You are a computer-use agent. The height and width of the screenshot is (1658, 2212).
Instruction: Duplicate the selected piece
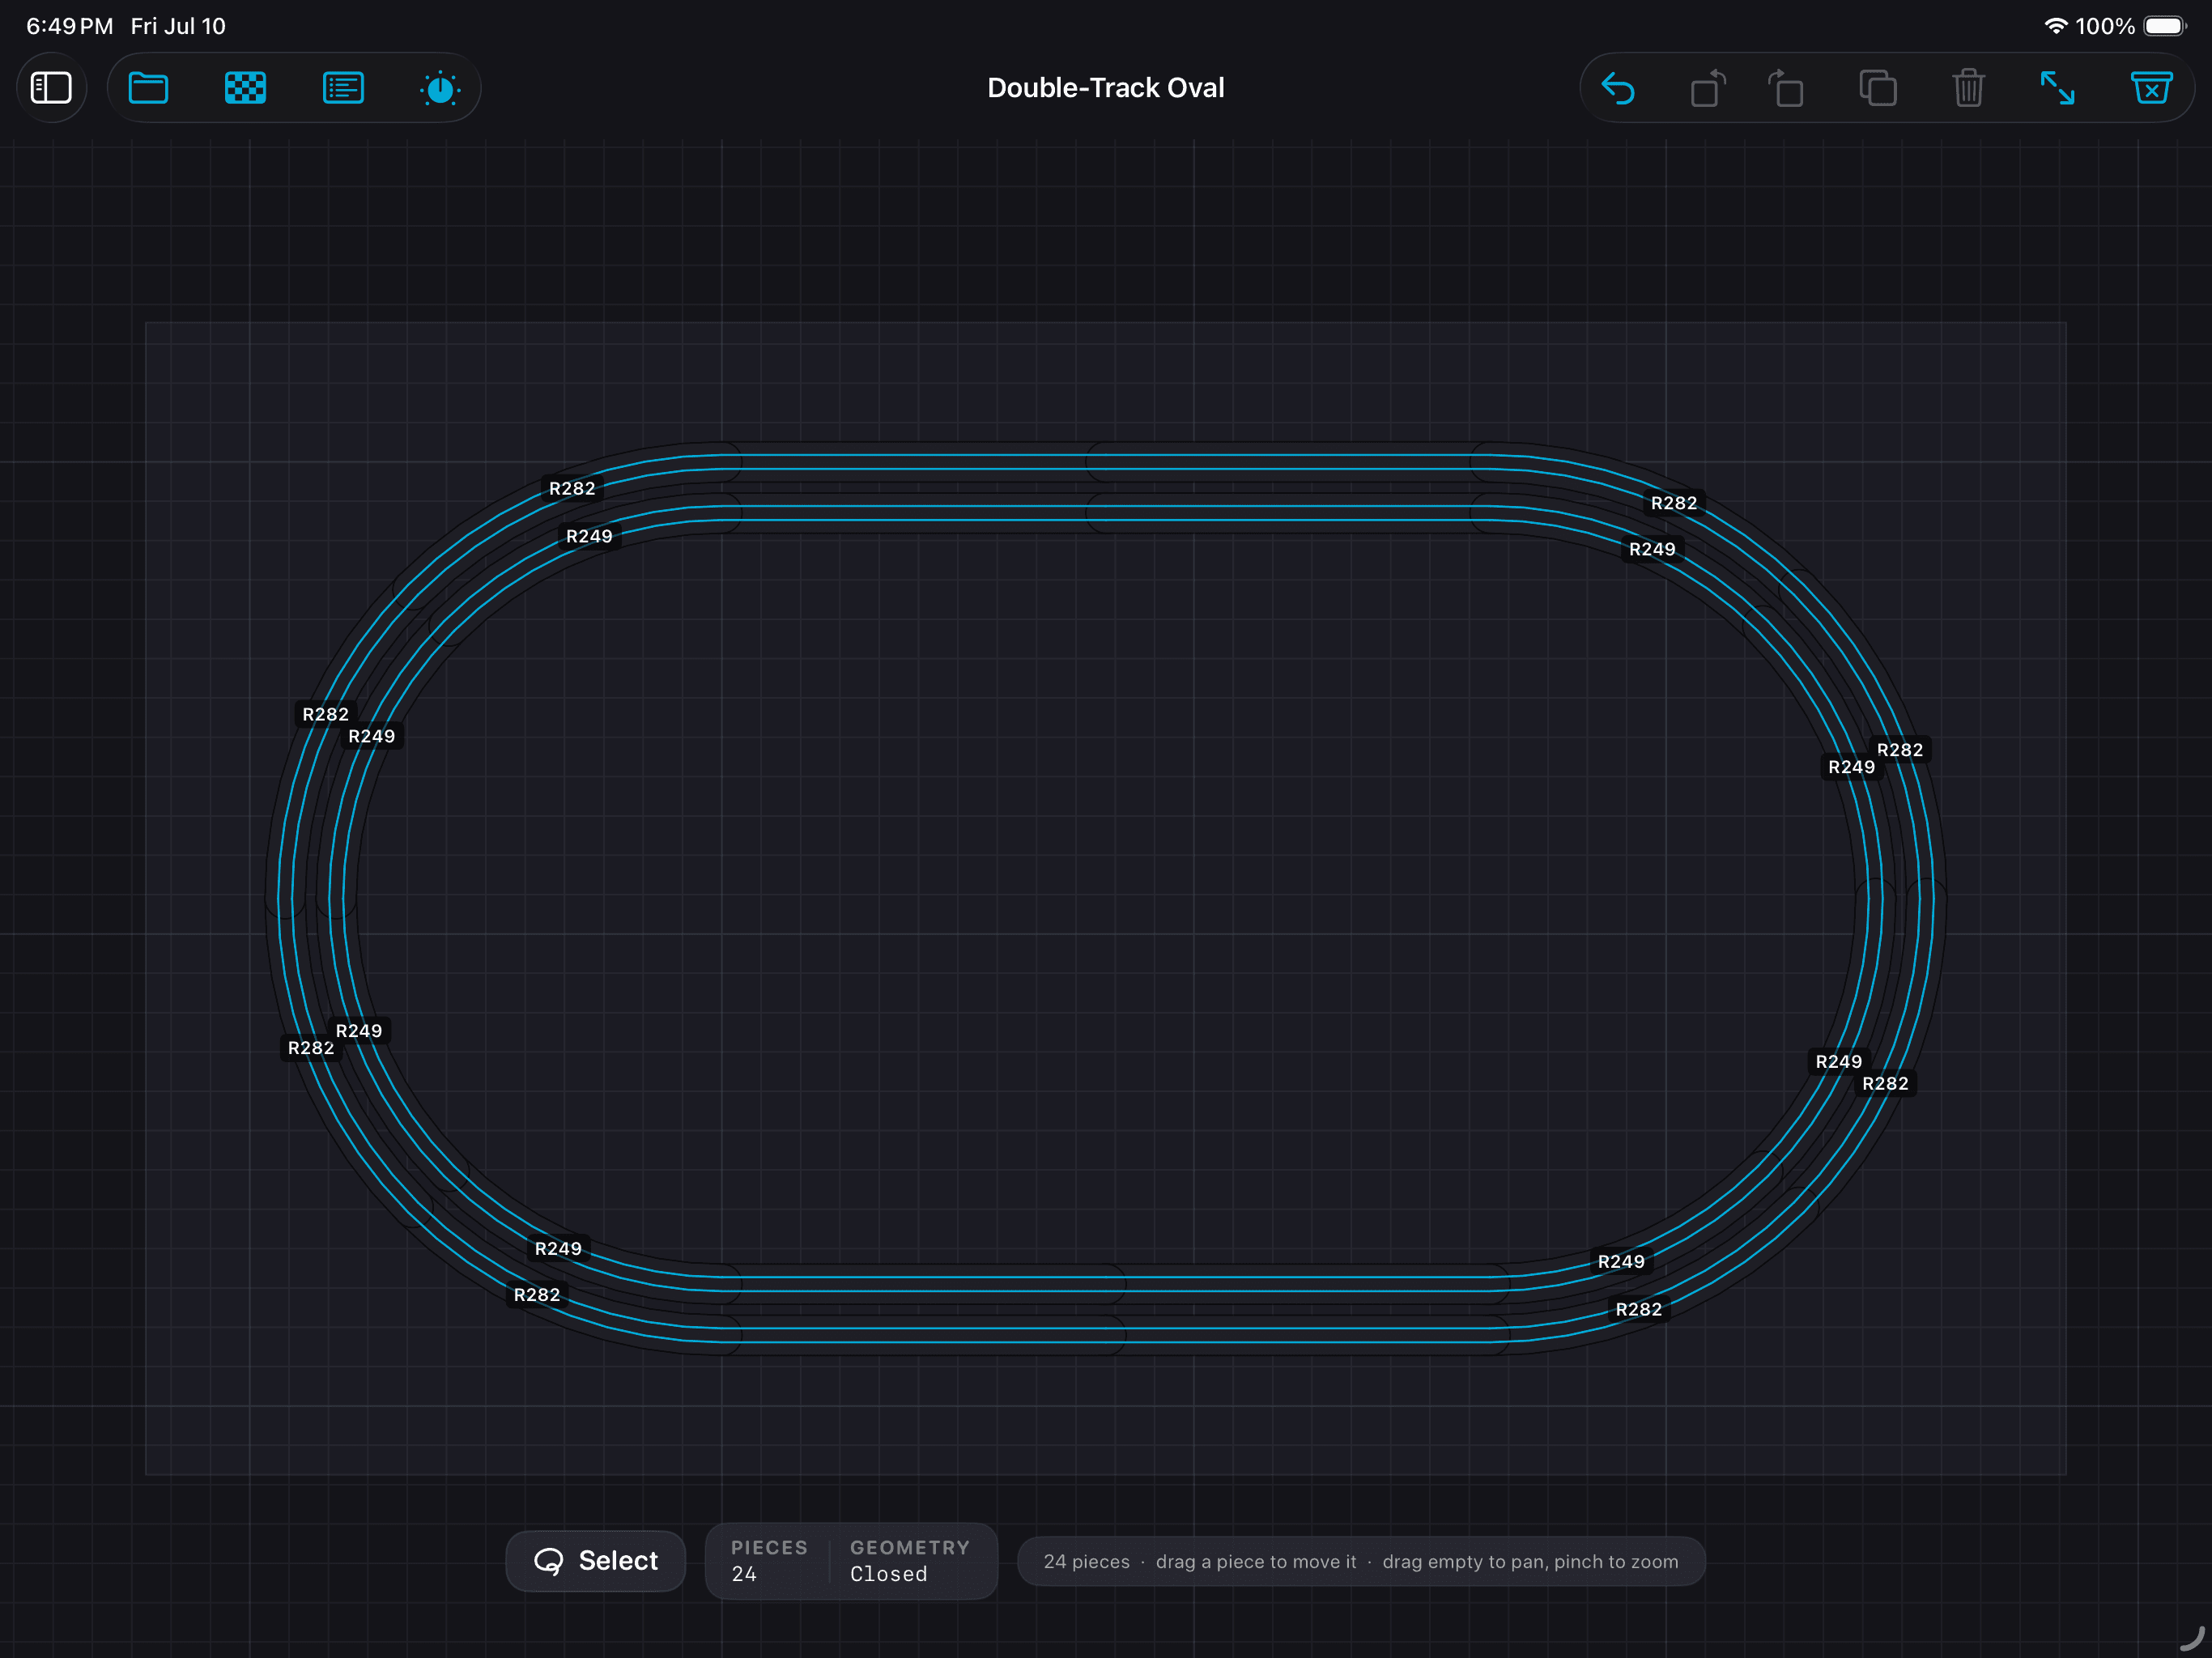(x=1877, y=88)
